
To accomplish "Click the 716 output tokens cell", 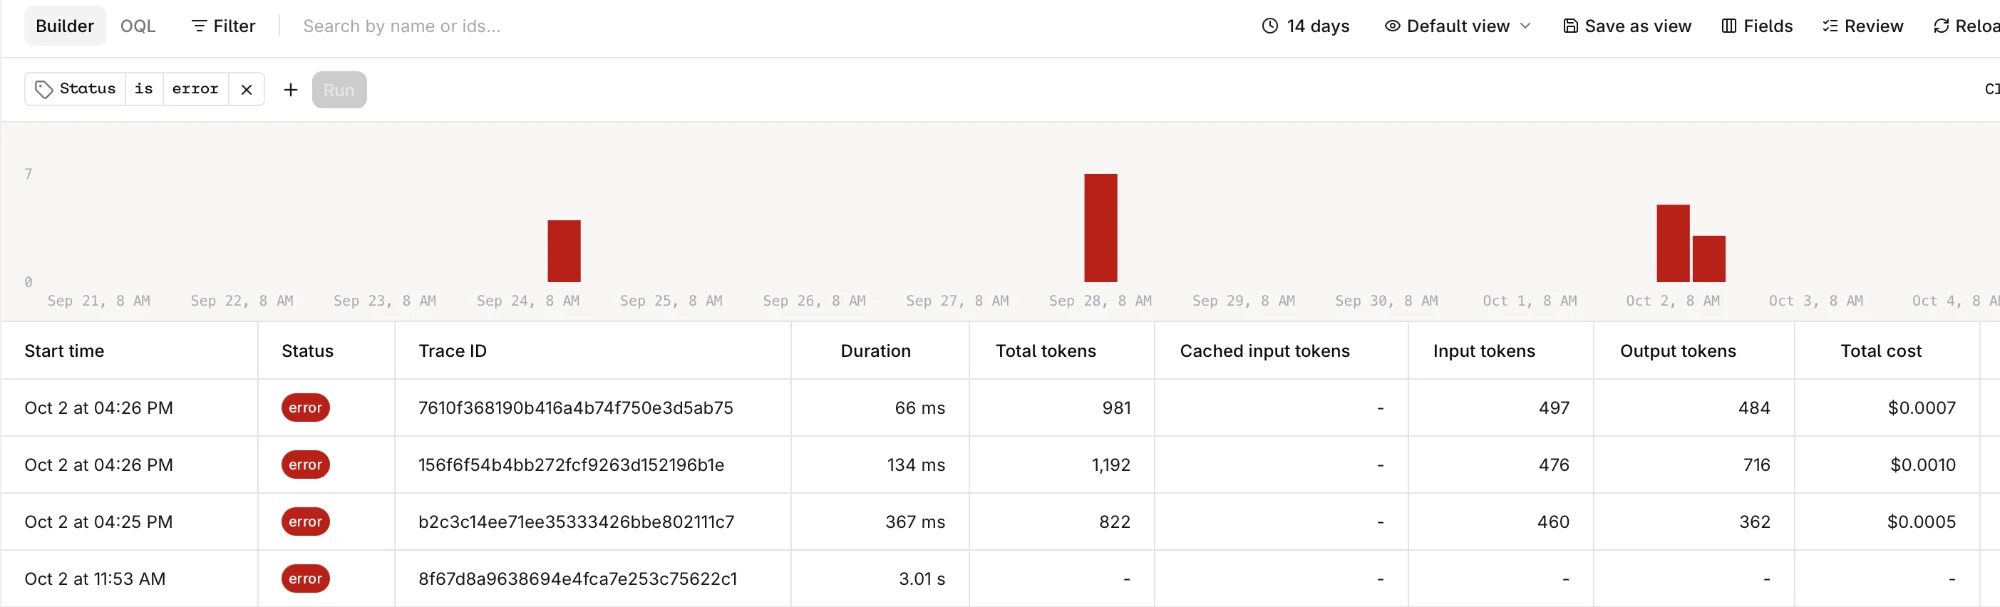I will (1756, 465).
